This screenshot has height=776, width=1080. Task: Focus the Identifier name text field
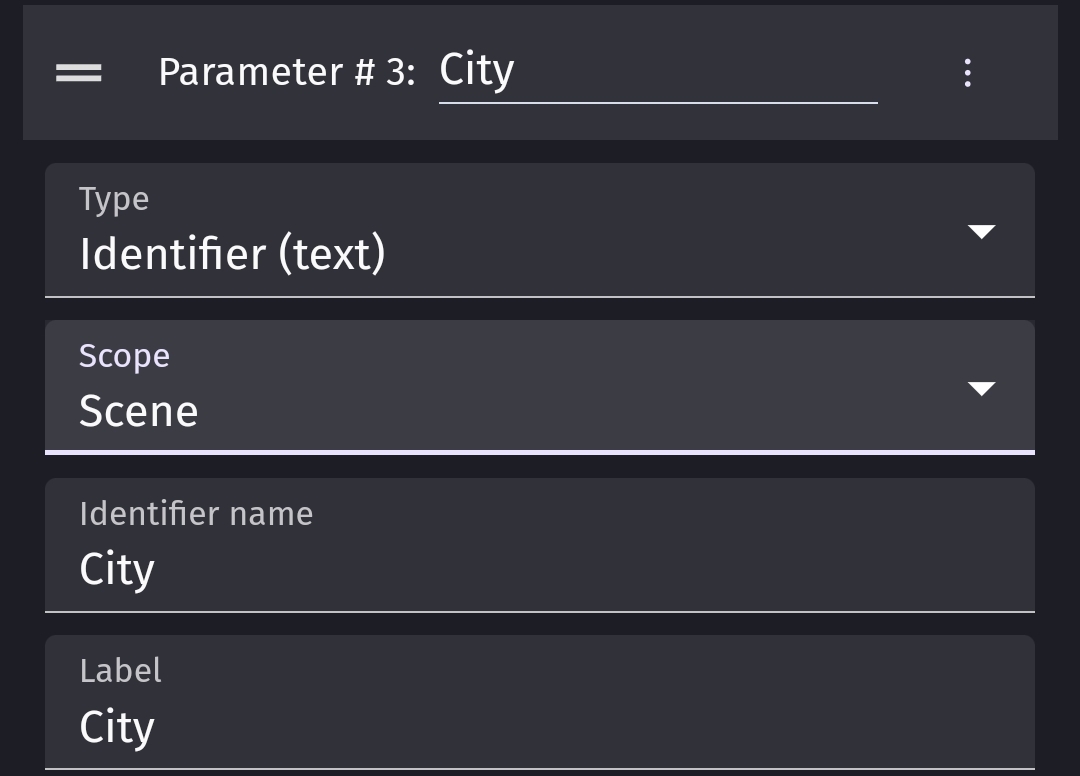click(540, 545)
